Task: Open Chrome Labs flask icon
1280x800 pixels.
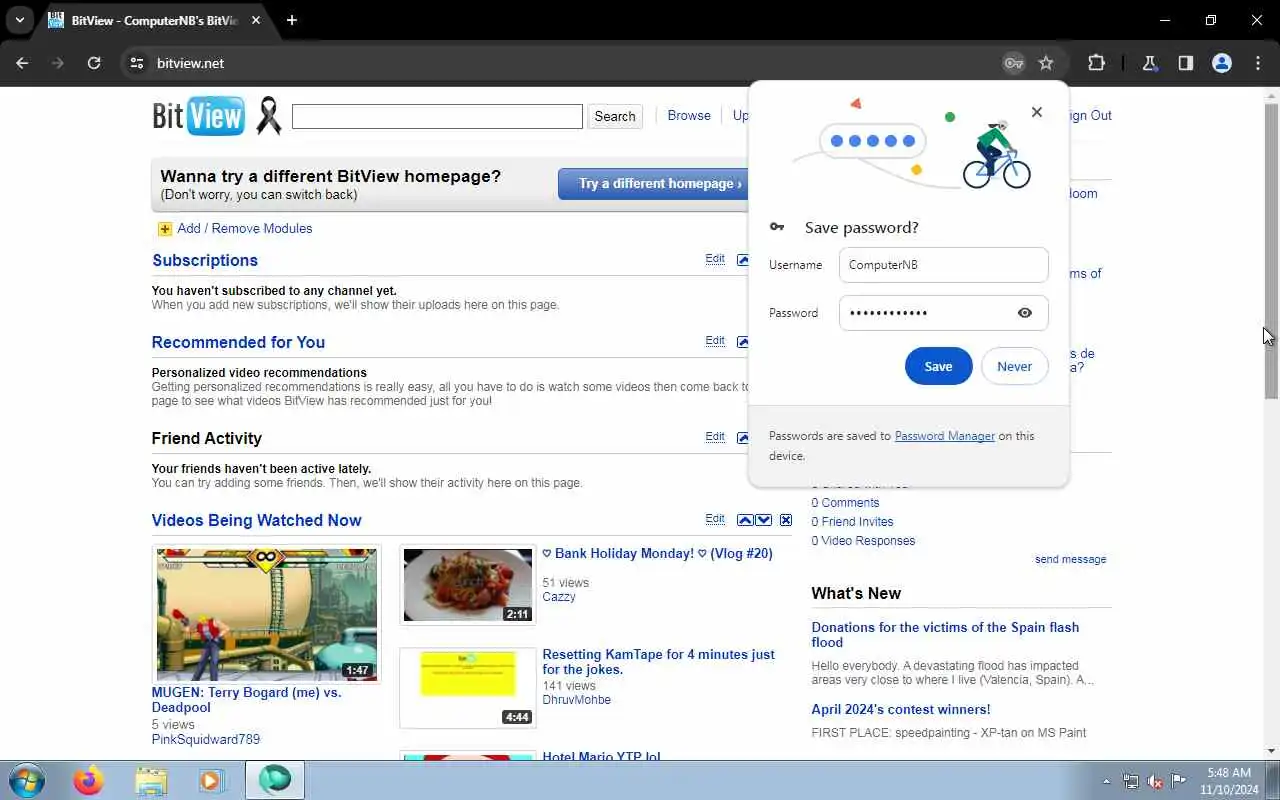Action: (x=1150, y=63)
